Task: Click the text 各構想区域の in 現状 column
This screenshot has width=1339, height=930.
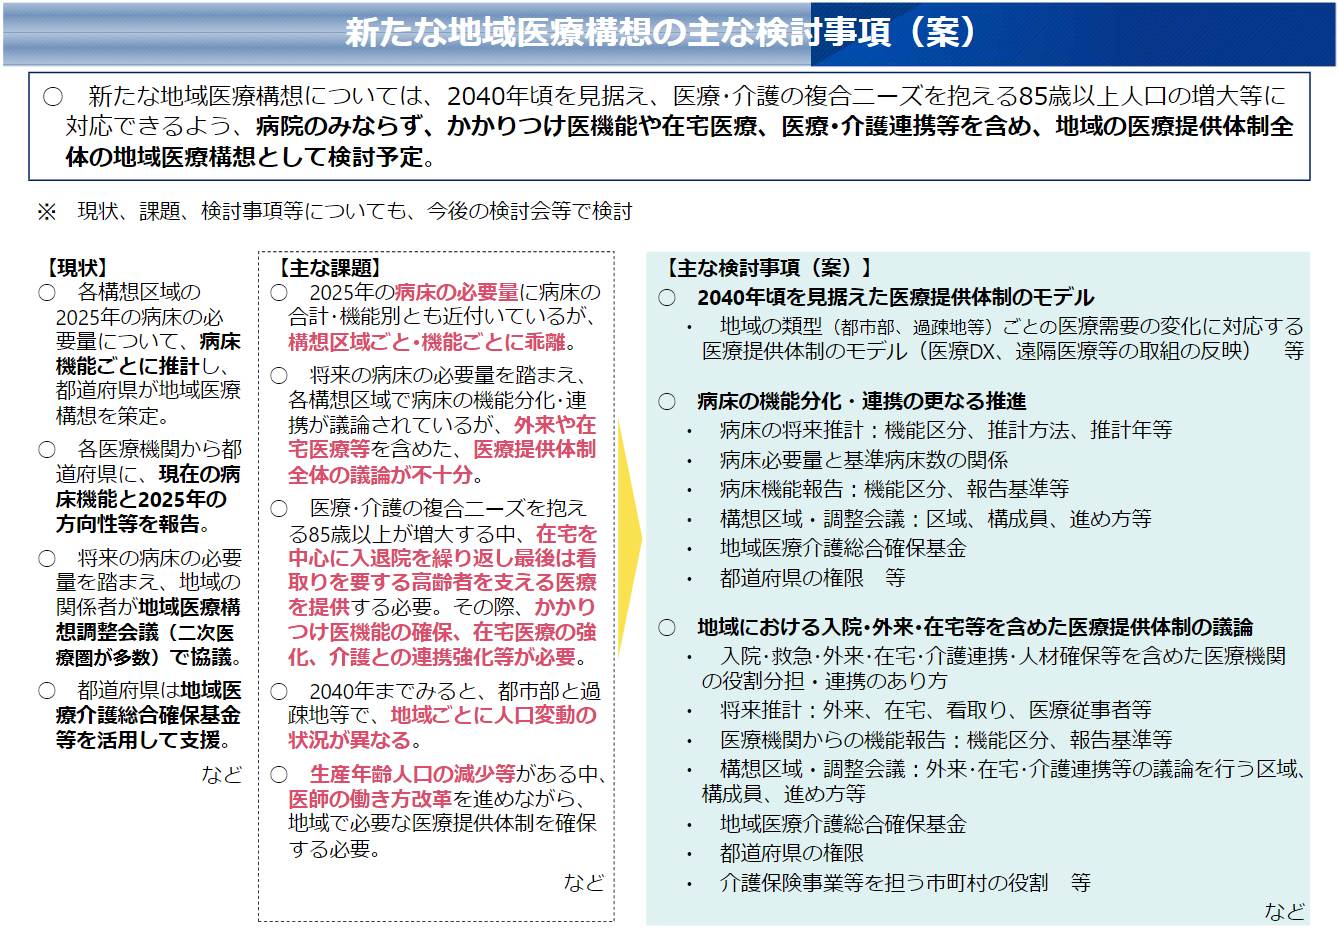Action: pyautogui.click(x=139, y=292)
